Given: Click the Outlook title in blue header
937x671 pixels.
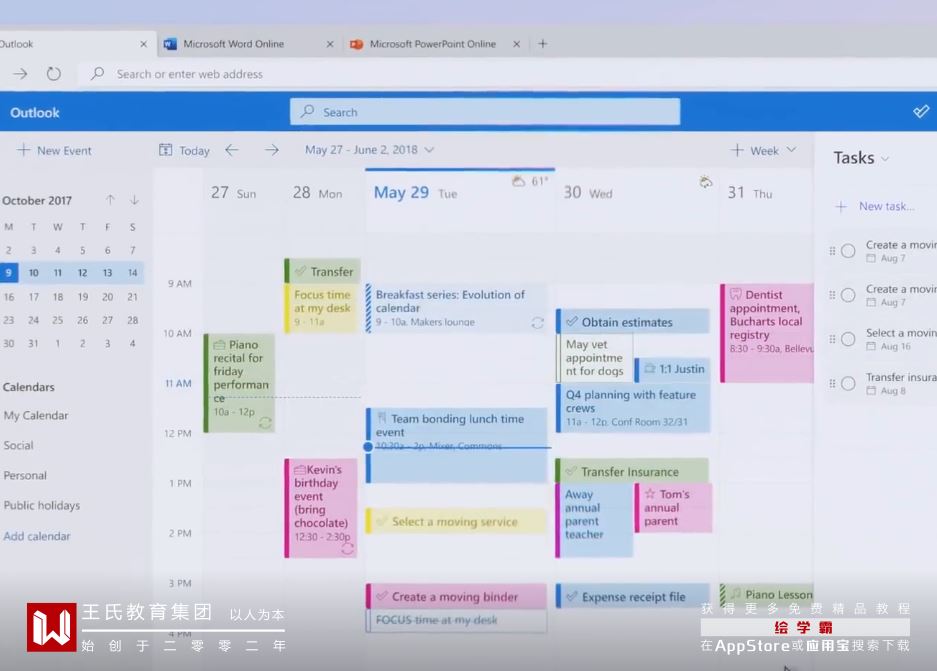Looking at the screenshot, I should [35, 112].
